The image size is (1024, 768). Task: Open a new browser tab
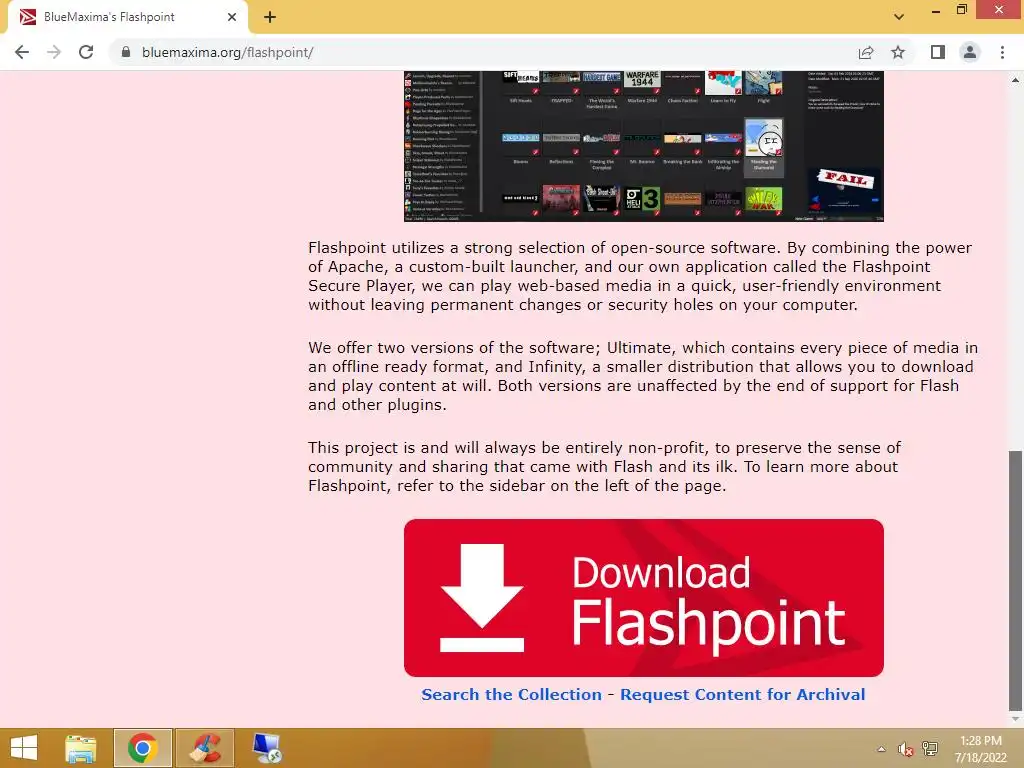click(x=270, y=17)
